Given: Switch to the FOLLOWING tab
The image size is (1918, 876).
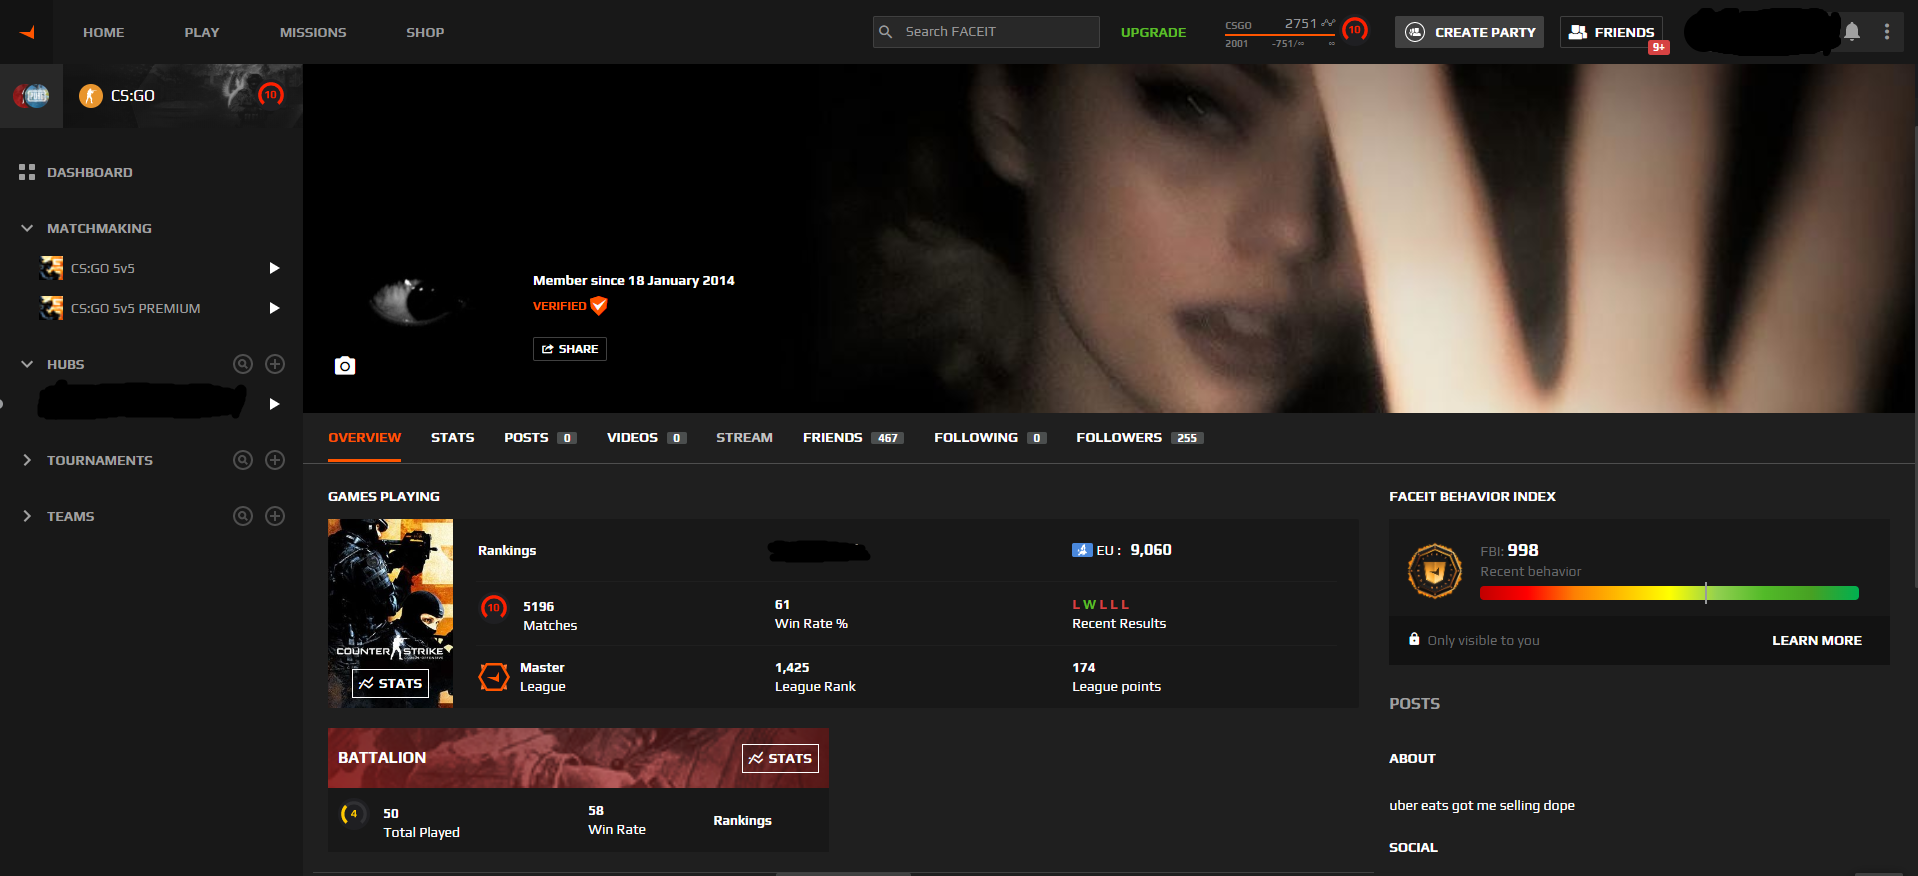Looking at the screenshot, I should click(x=990, y=438).
